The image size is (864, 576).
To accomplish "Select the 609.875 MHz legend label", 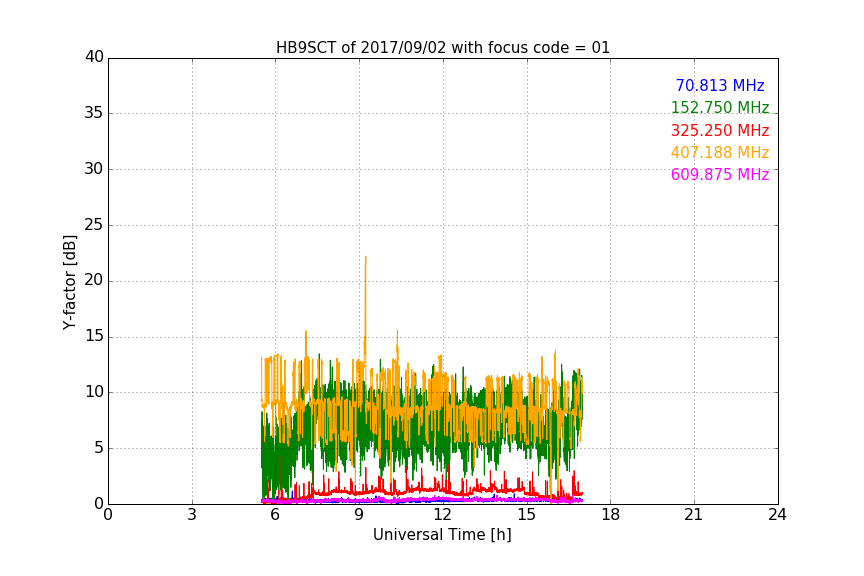I will click(720, 174).
